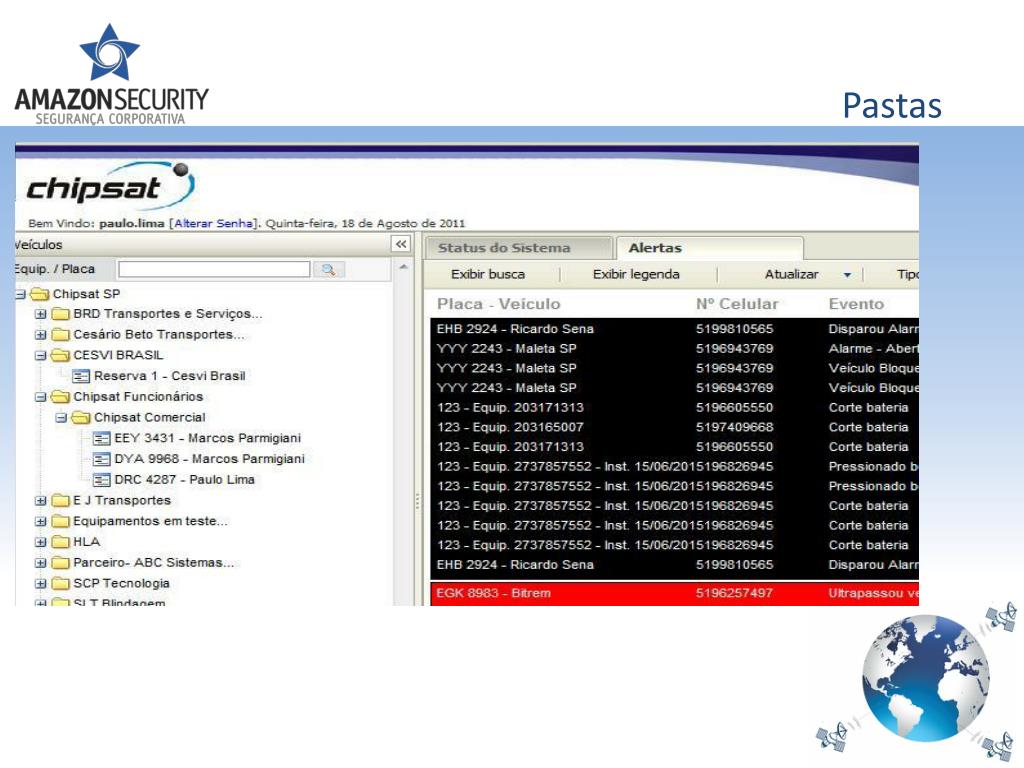Expand the Parceiro- ABC Sistemas node
This screenshot has width=1024, height=768.
40,563
